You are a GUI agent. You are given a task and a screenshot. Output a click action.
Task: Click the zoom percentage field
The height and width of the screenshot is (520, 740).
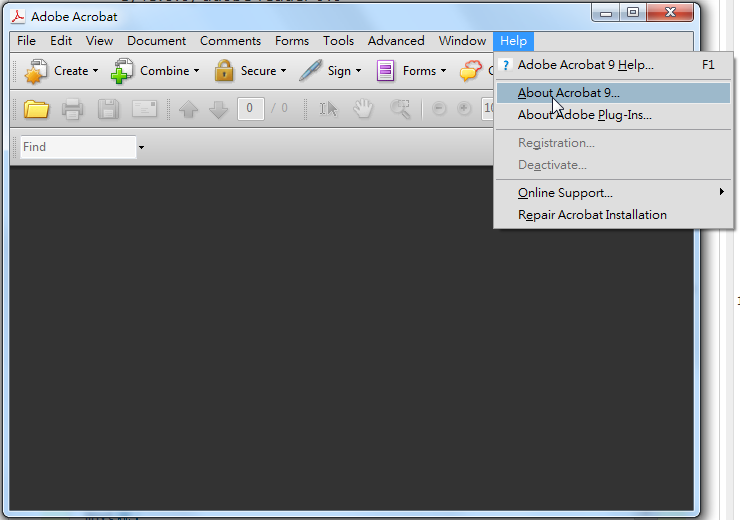click(488, 109)
